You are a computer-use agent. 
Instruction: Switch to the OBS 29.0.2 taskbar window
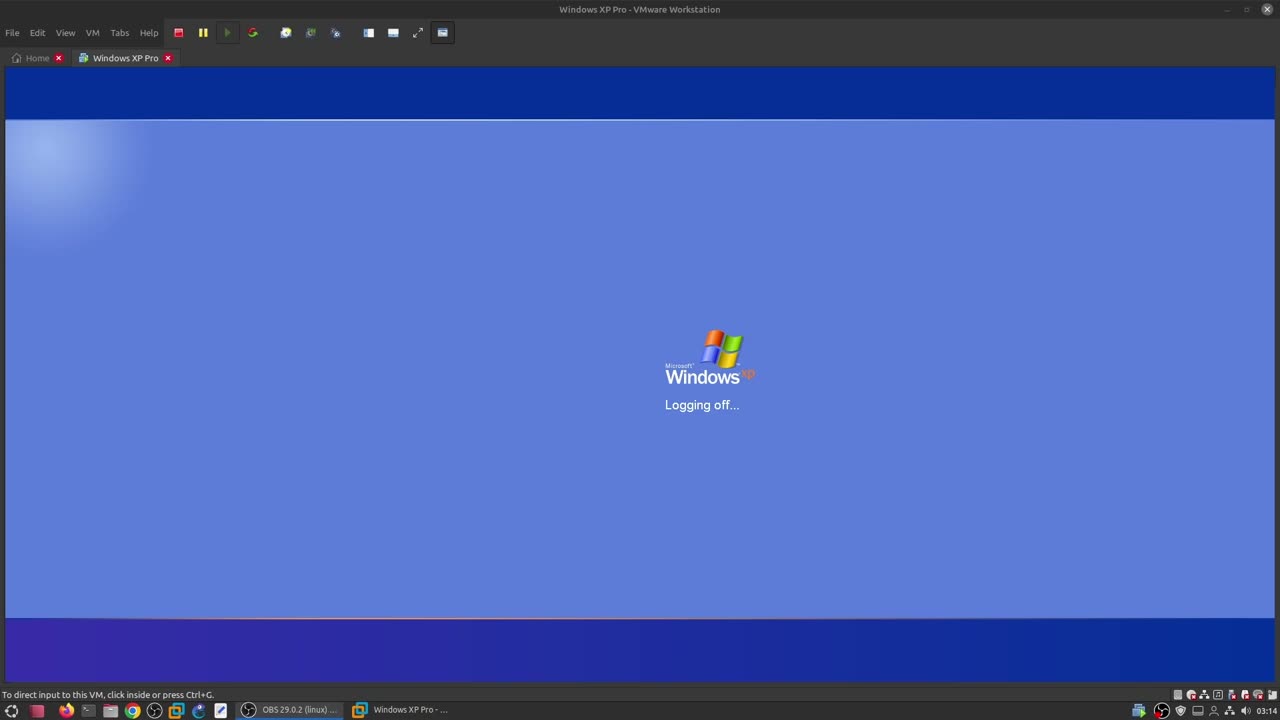coord(290,710)
